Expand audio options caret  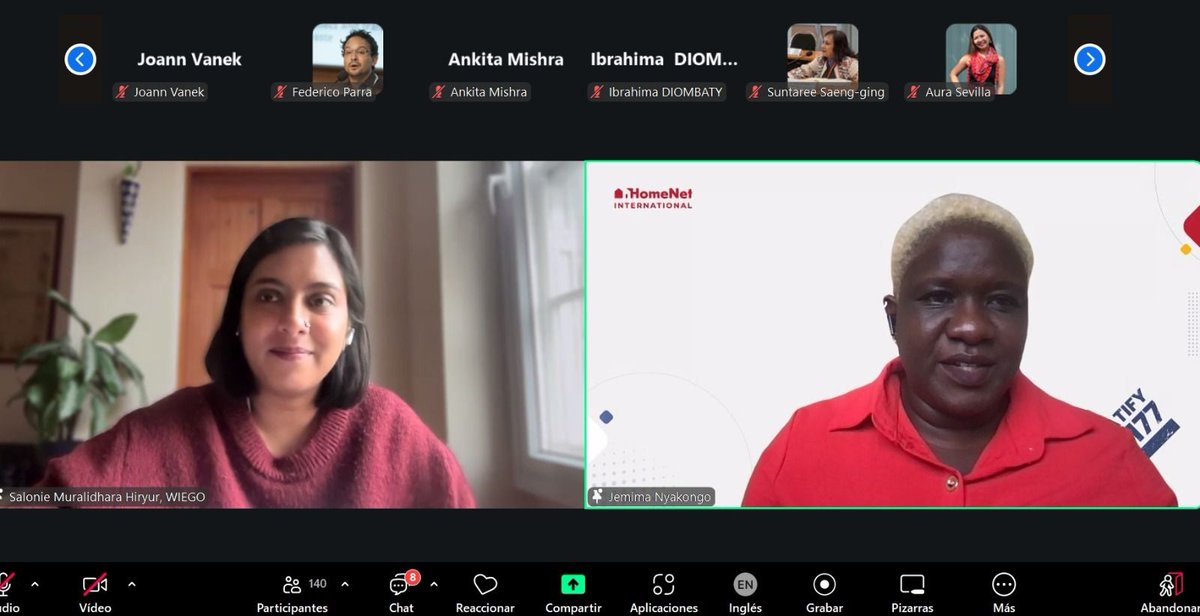(35, 584)
